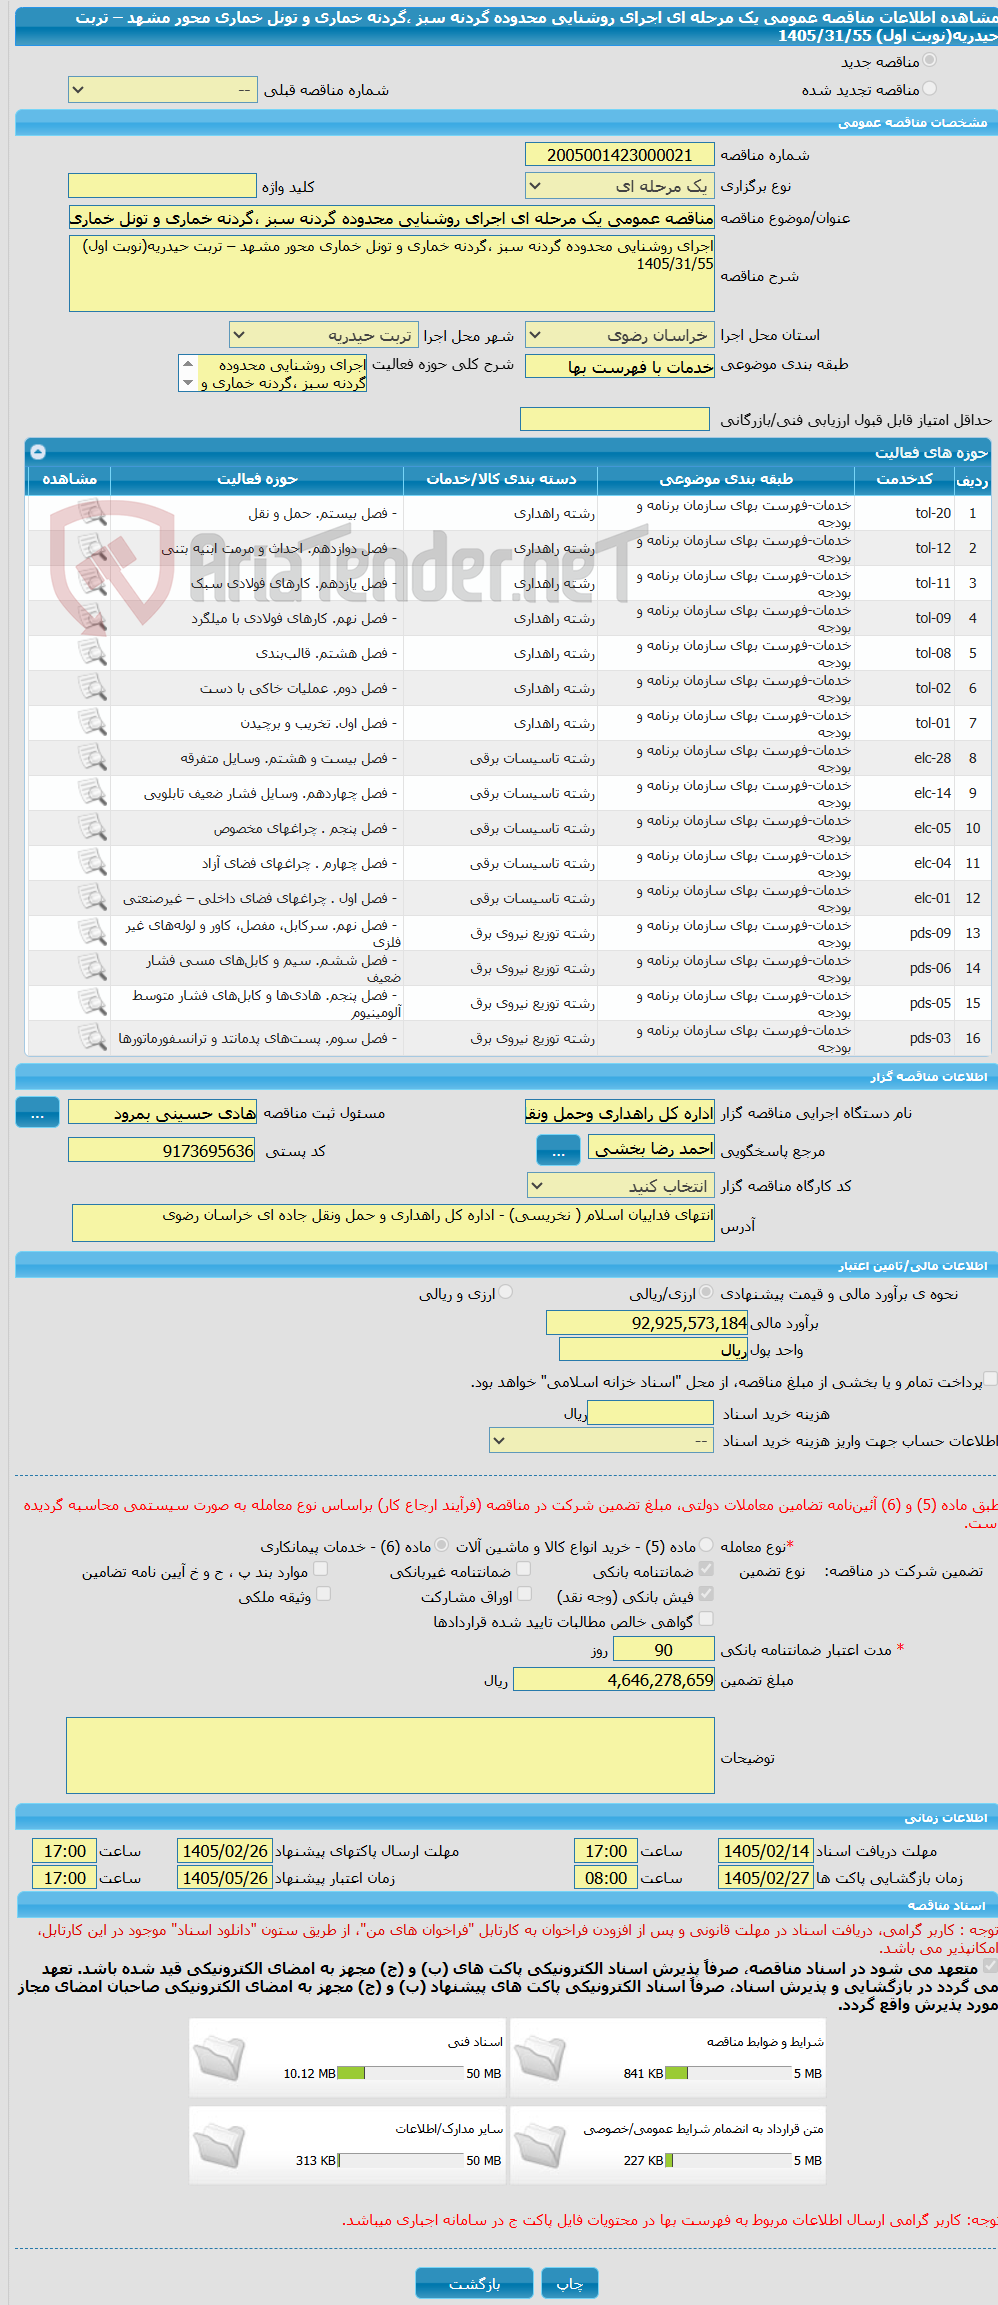998x2305 pixels.
Task: Click the کلید واژه input field
Action: [x=162, y=186]
